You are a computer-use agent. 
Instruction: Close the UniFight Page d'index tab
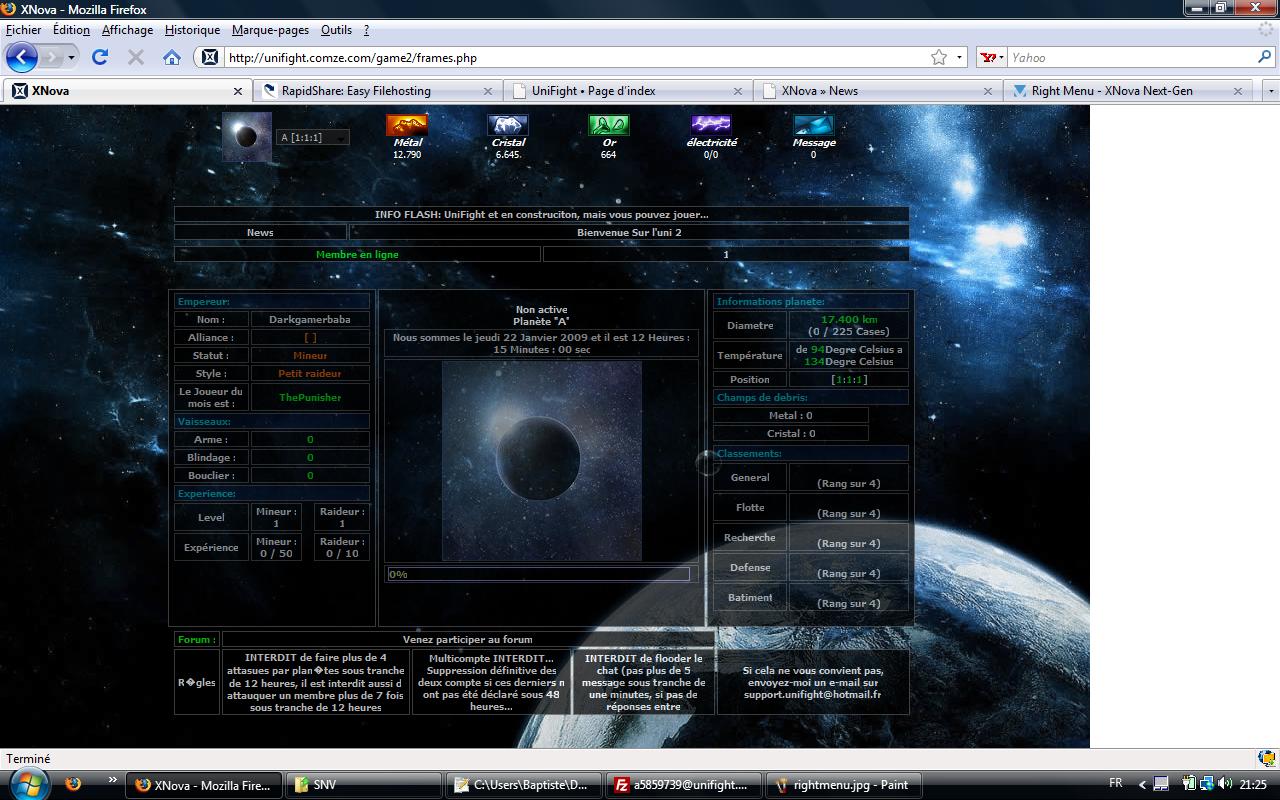coord(738,90)
